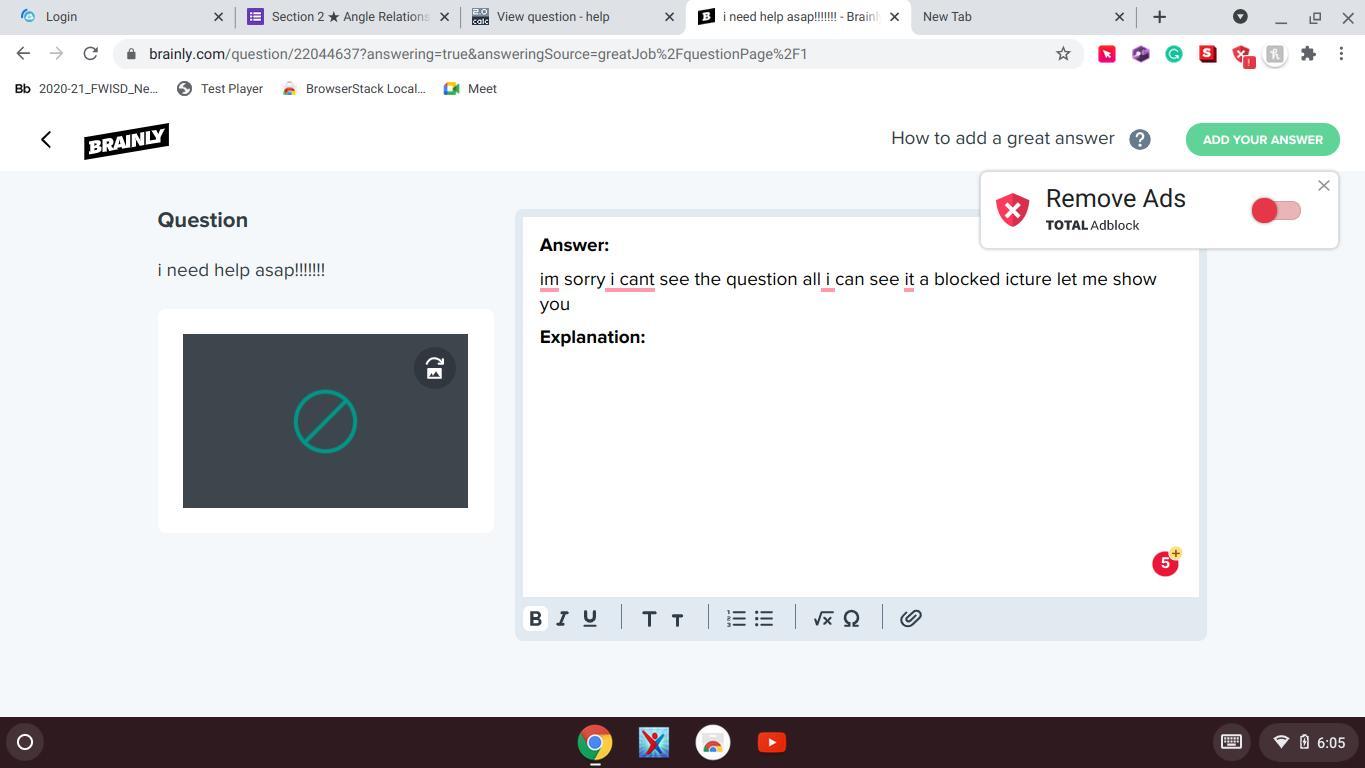This screenshot has width=1365, height=768.
Task: Attach a file with the paperclip icon
Action: click(x=910, y=619)
